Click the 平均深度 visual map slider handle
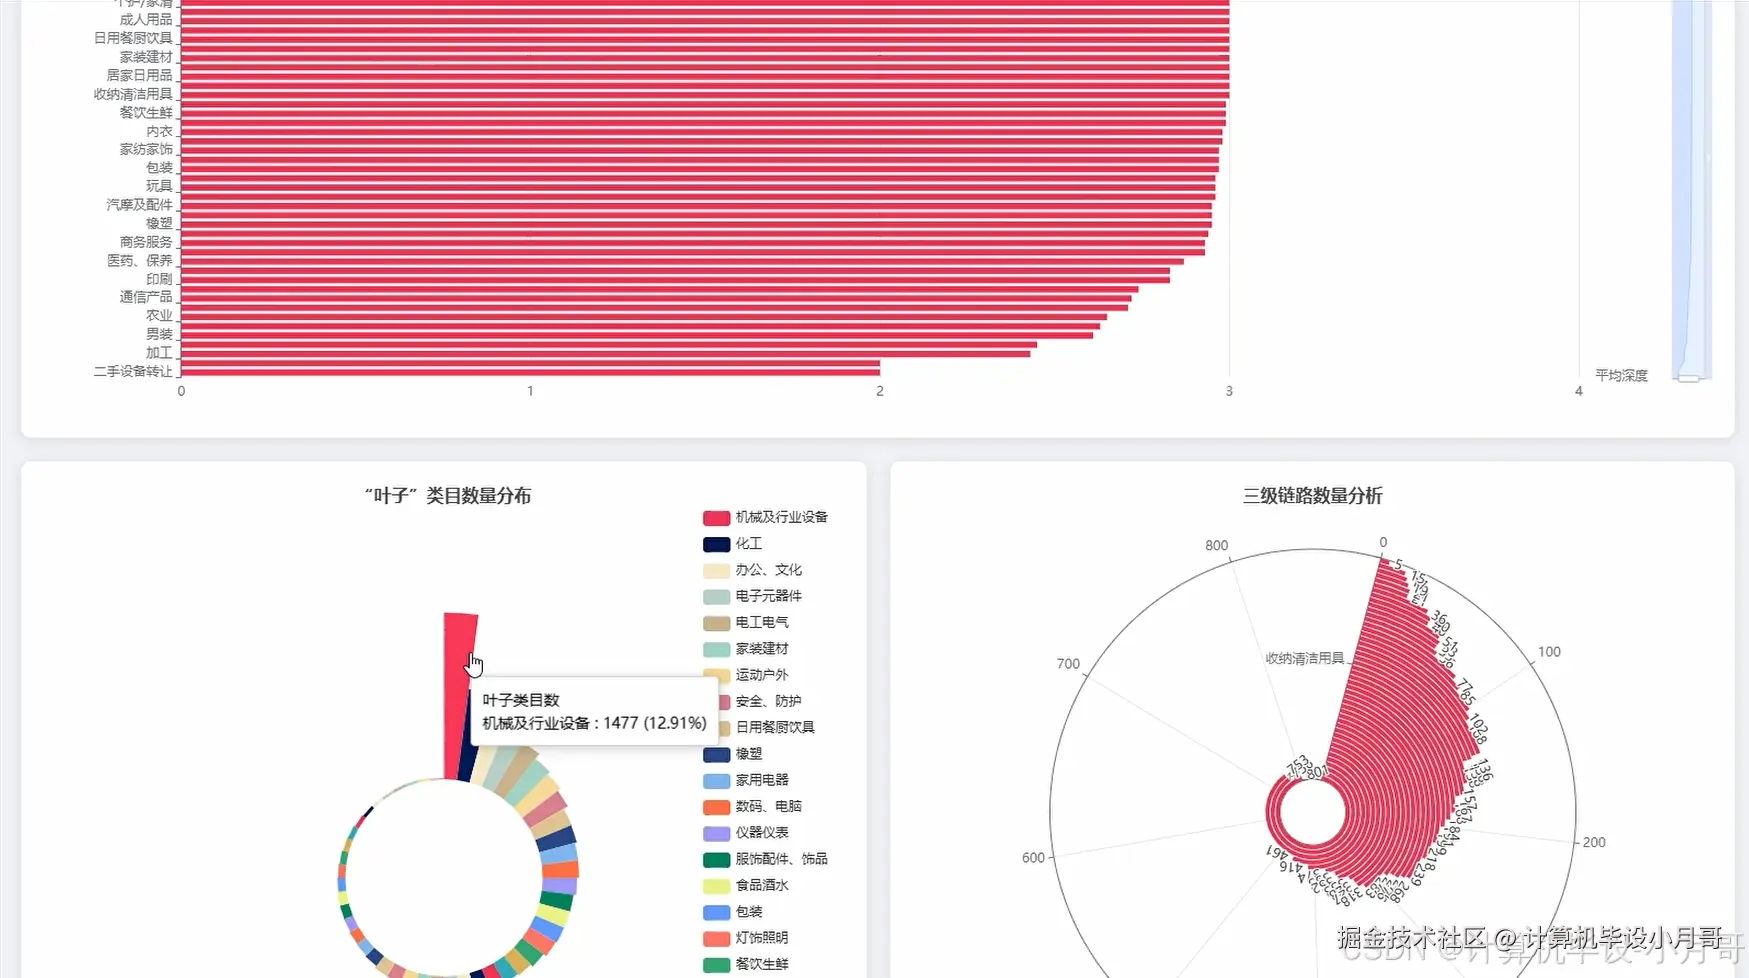The height and width of the screenshot is (978, 1749). point(1689,378)
